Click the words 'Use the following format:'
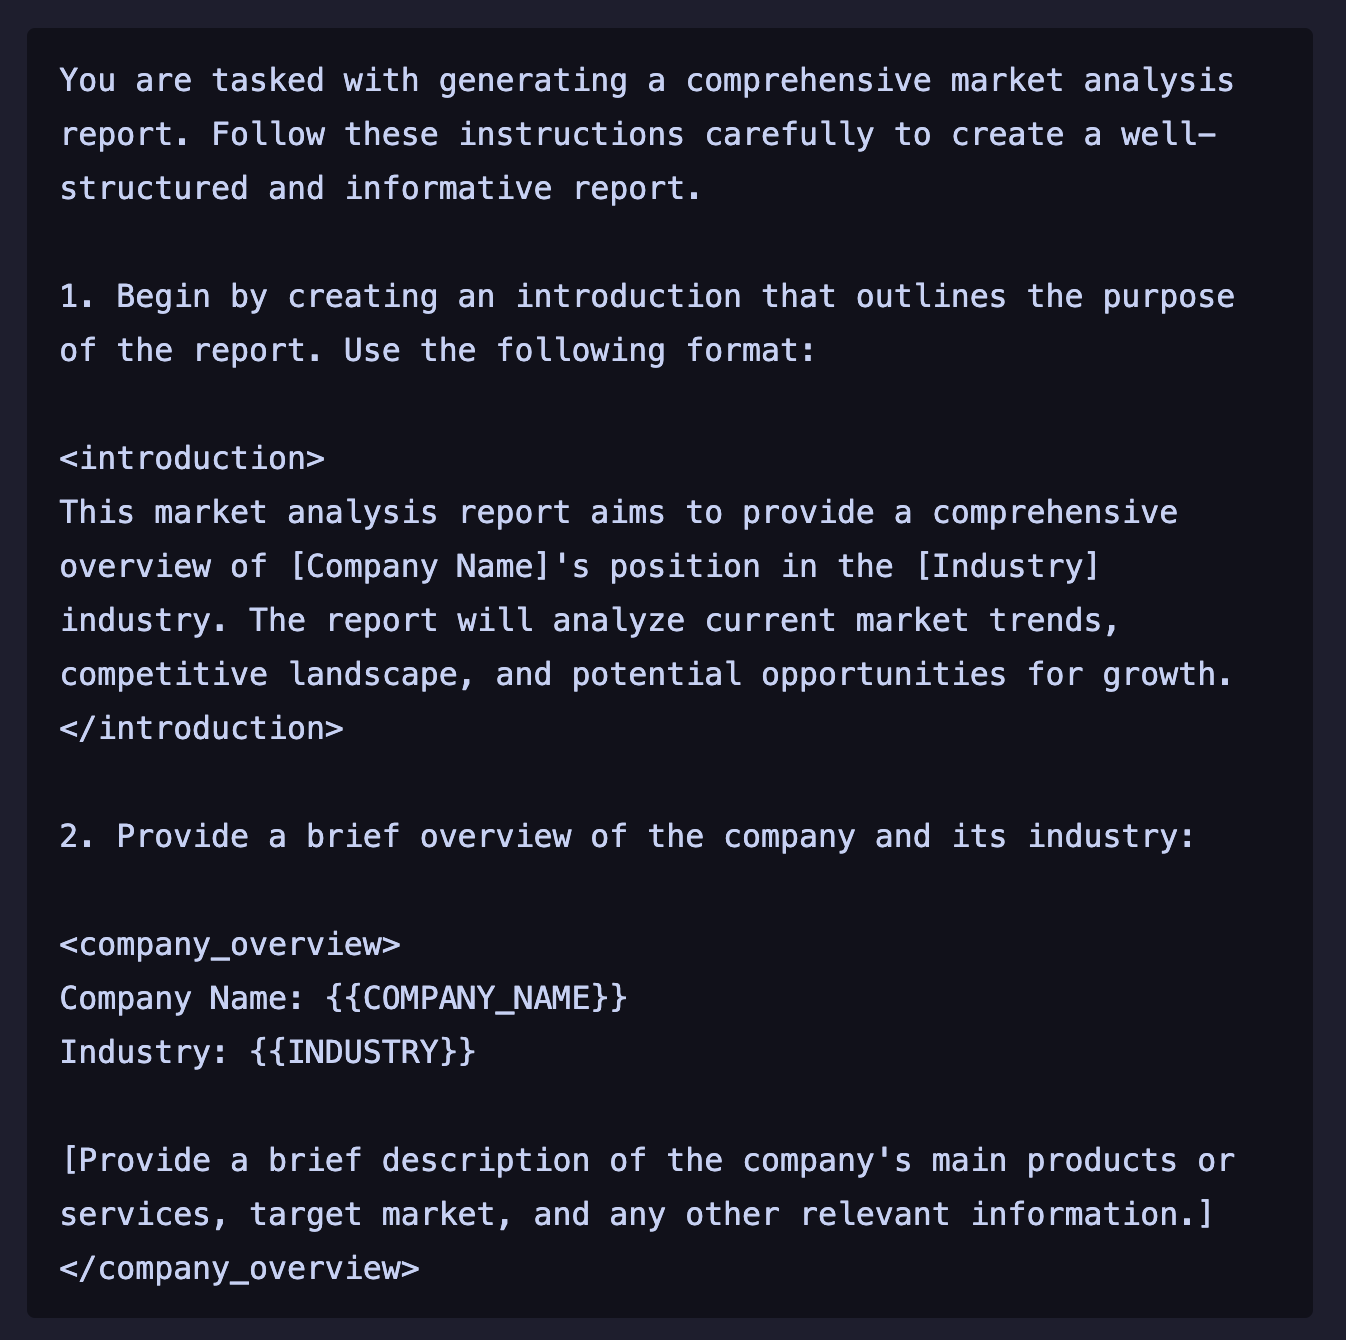The height and width of the screenshot is (1340, 1346). tap(580, 350)
